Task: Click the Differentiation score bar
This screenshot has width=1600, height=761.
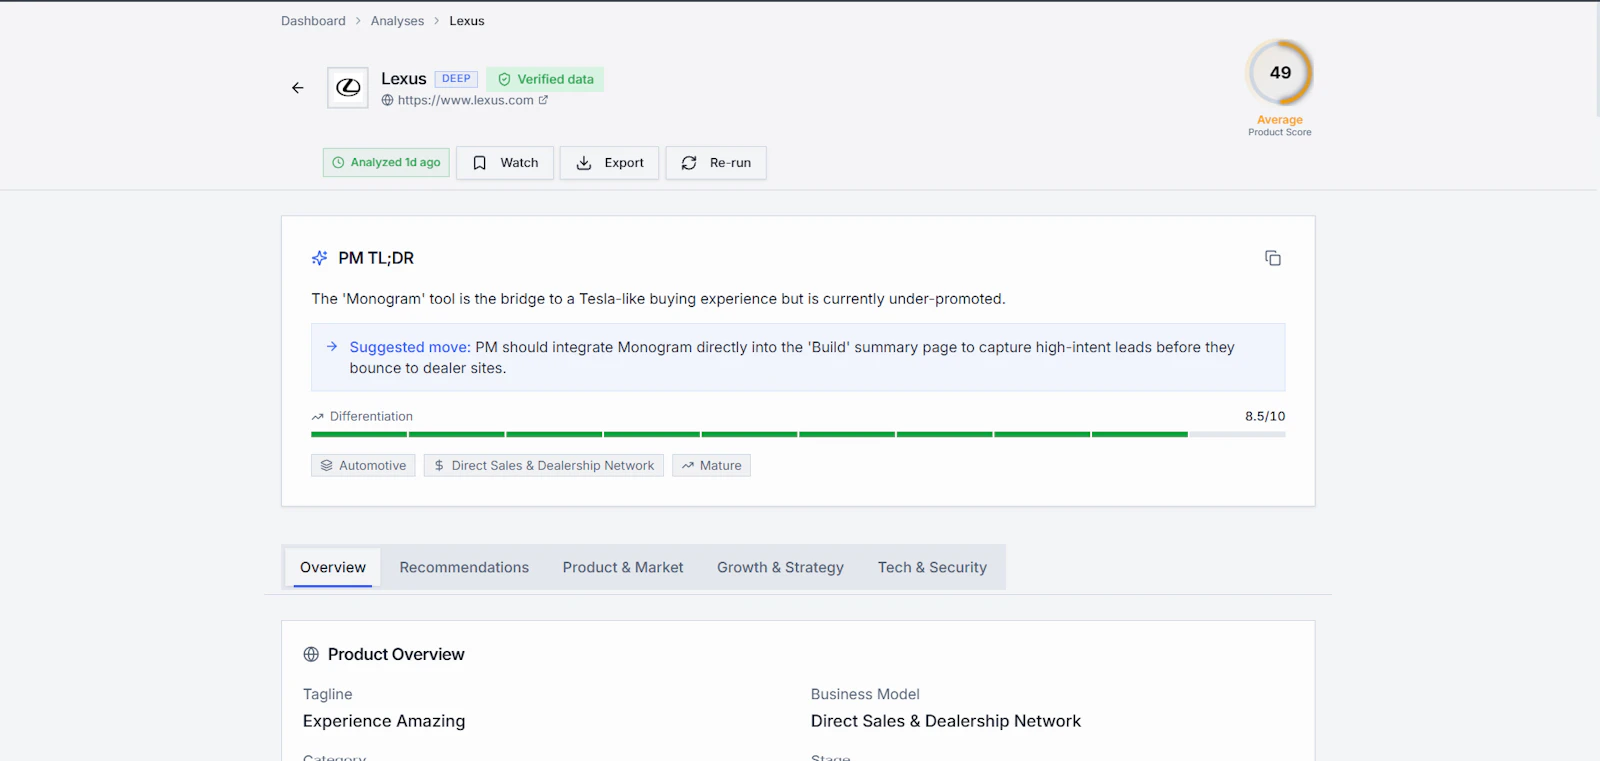Action: [x=798, y=434]
